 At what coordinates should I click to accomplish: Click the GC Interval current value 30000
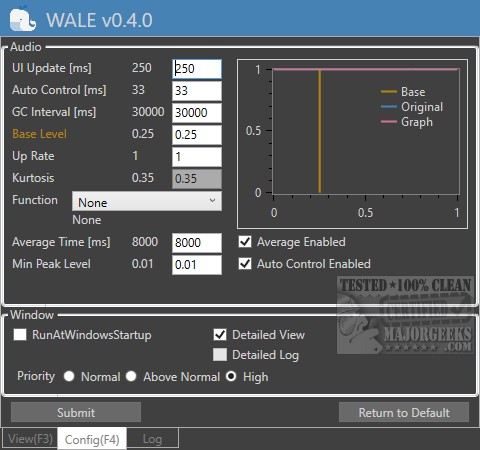(x=148, y=112)
